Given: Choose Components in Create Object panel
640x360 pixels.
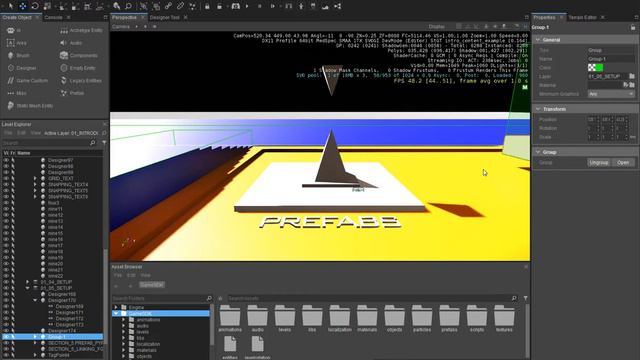Looking at the screenshot, I should [x=79, y=56].
